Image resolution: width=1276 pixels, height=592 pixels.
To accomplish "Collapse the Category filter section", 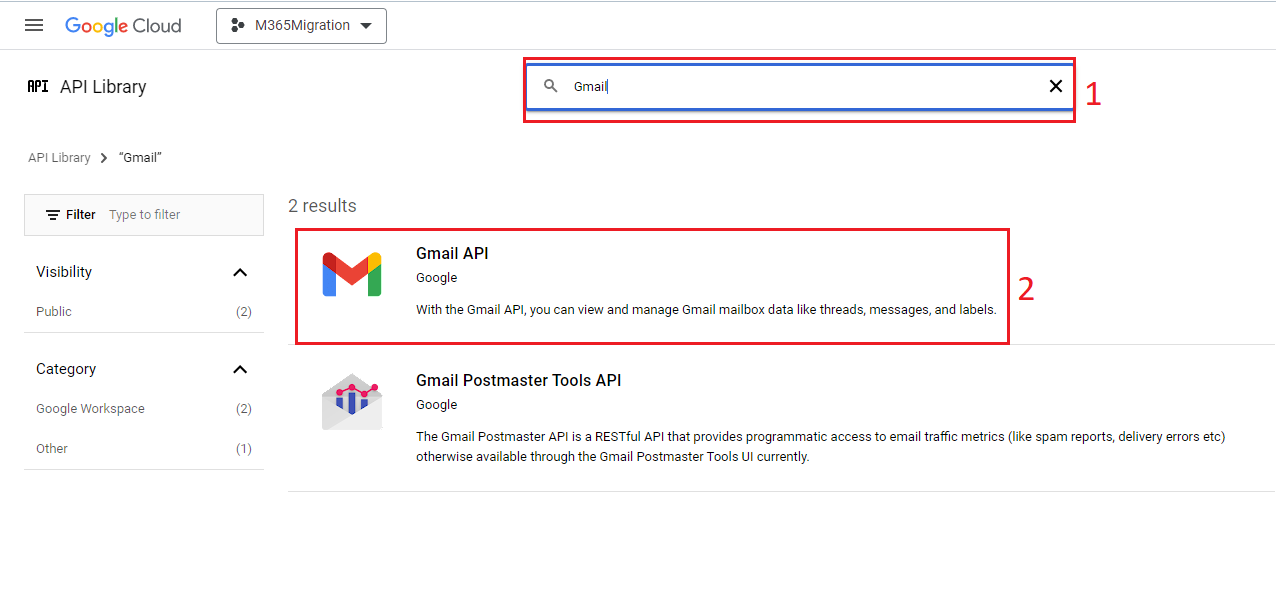I will click(240, 369).
